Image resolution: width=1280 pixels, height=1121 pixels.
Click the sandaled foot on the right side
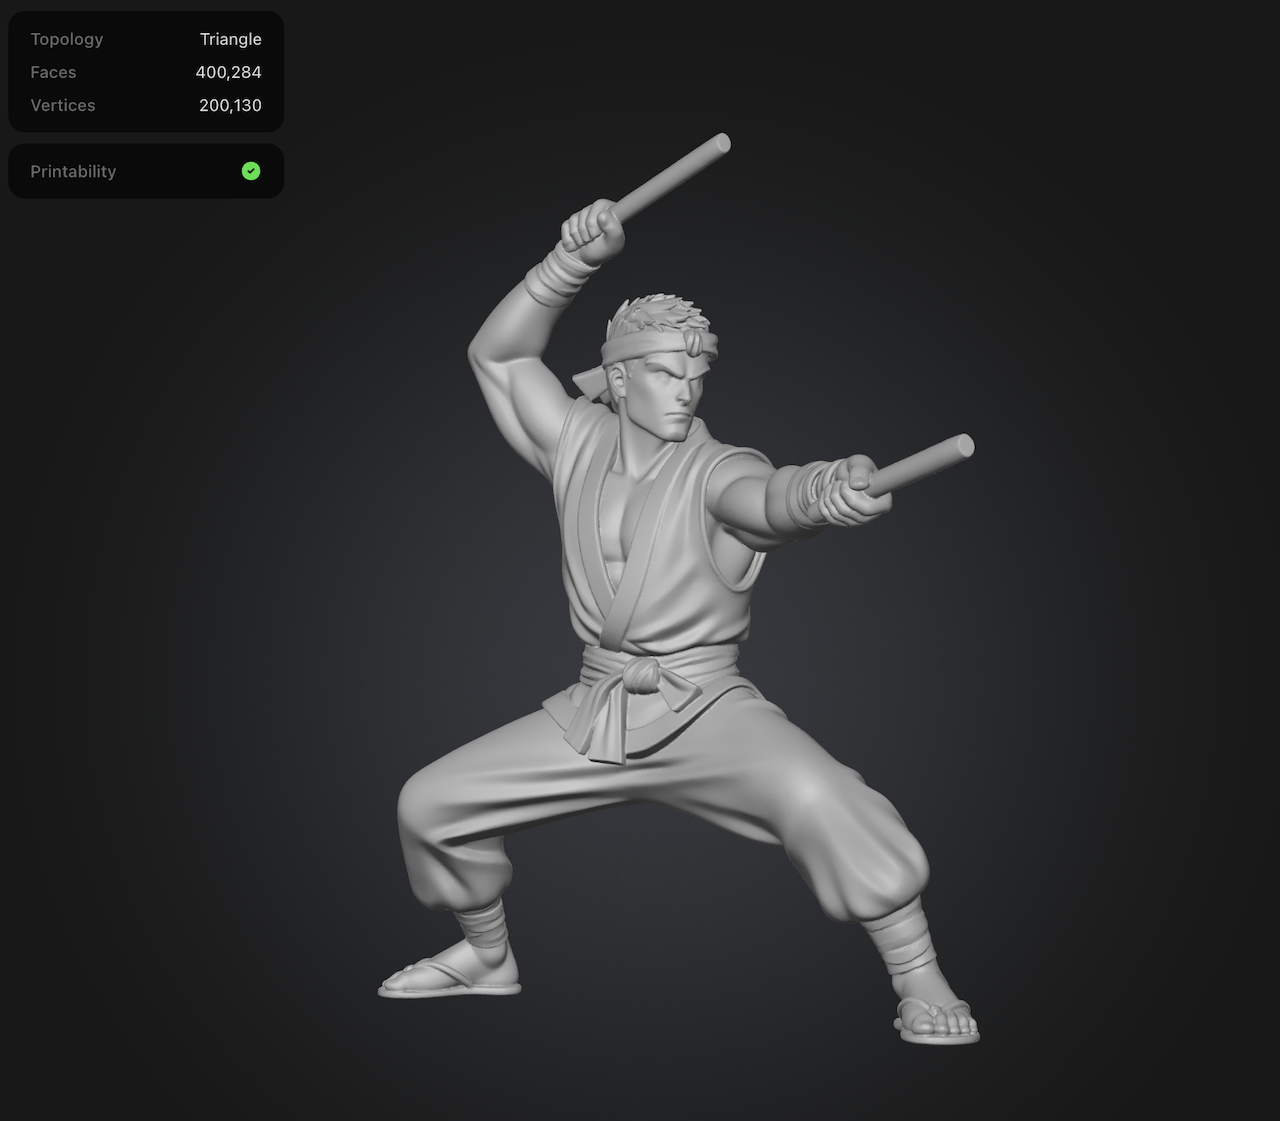click(938, 1021)
